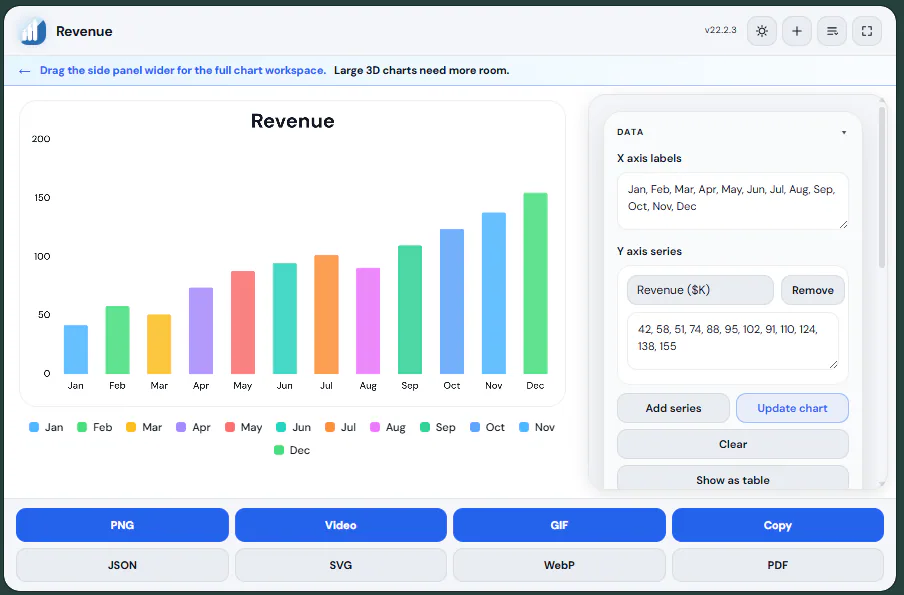Open the list menu icon in header
The width and height of the screenshot is (904, 595).
pos(832,31)
